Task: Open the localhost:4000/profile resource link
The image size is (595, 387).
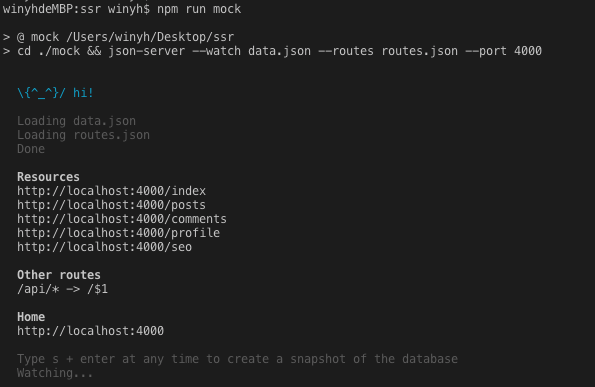Action: [x=118, y=233]
